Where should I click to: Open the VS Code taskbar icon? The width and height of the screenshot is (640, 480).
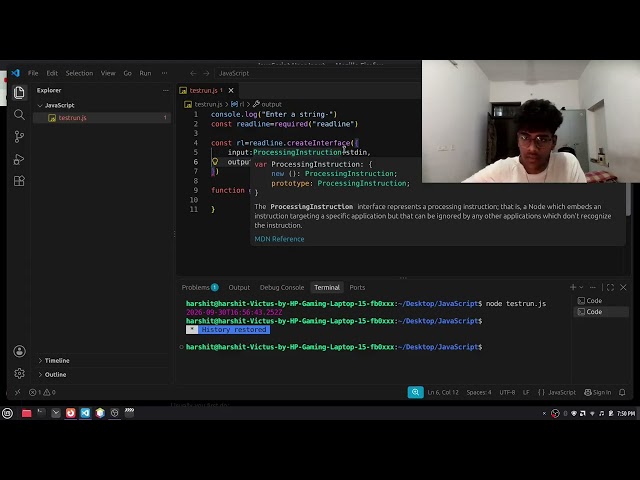85,413
